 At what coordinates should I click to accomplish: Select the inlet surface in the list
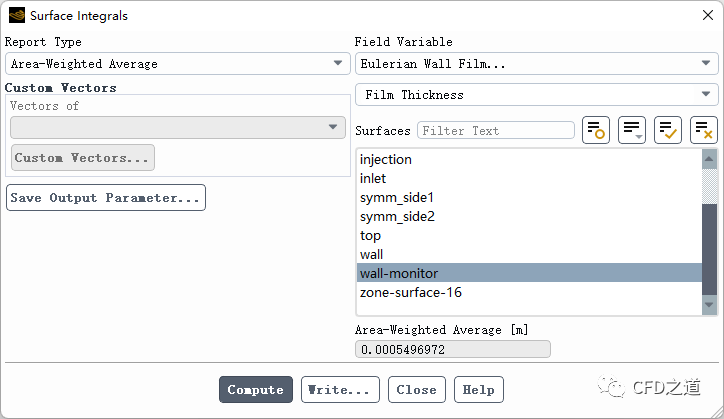point(373,179)
